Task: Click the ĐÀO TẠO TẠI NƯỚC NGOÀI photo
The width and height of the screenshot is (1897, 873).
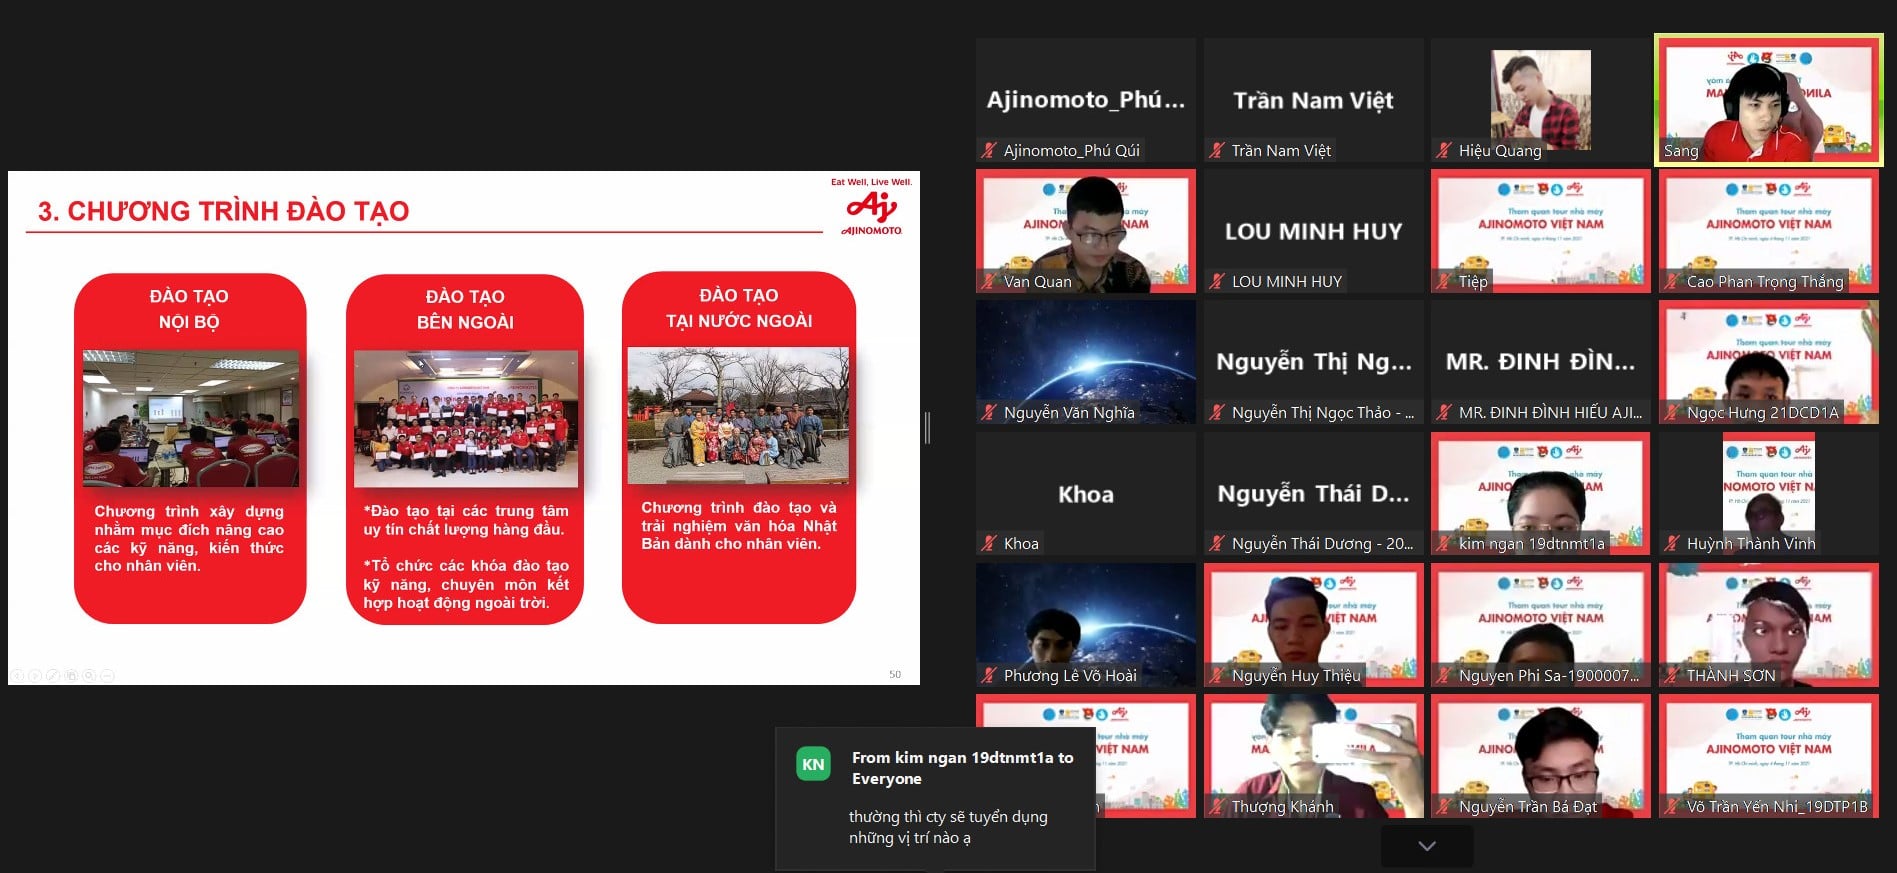Action: pos(738,415)
